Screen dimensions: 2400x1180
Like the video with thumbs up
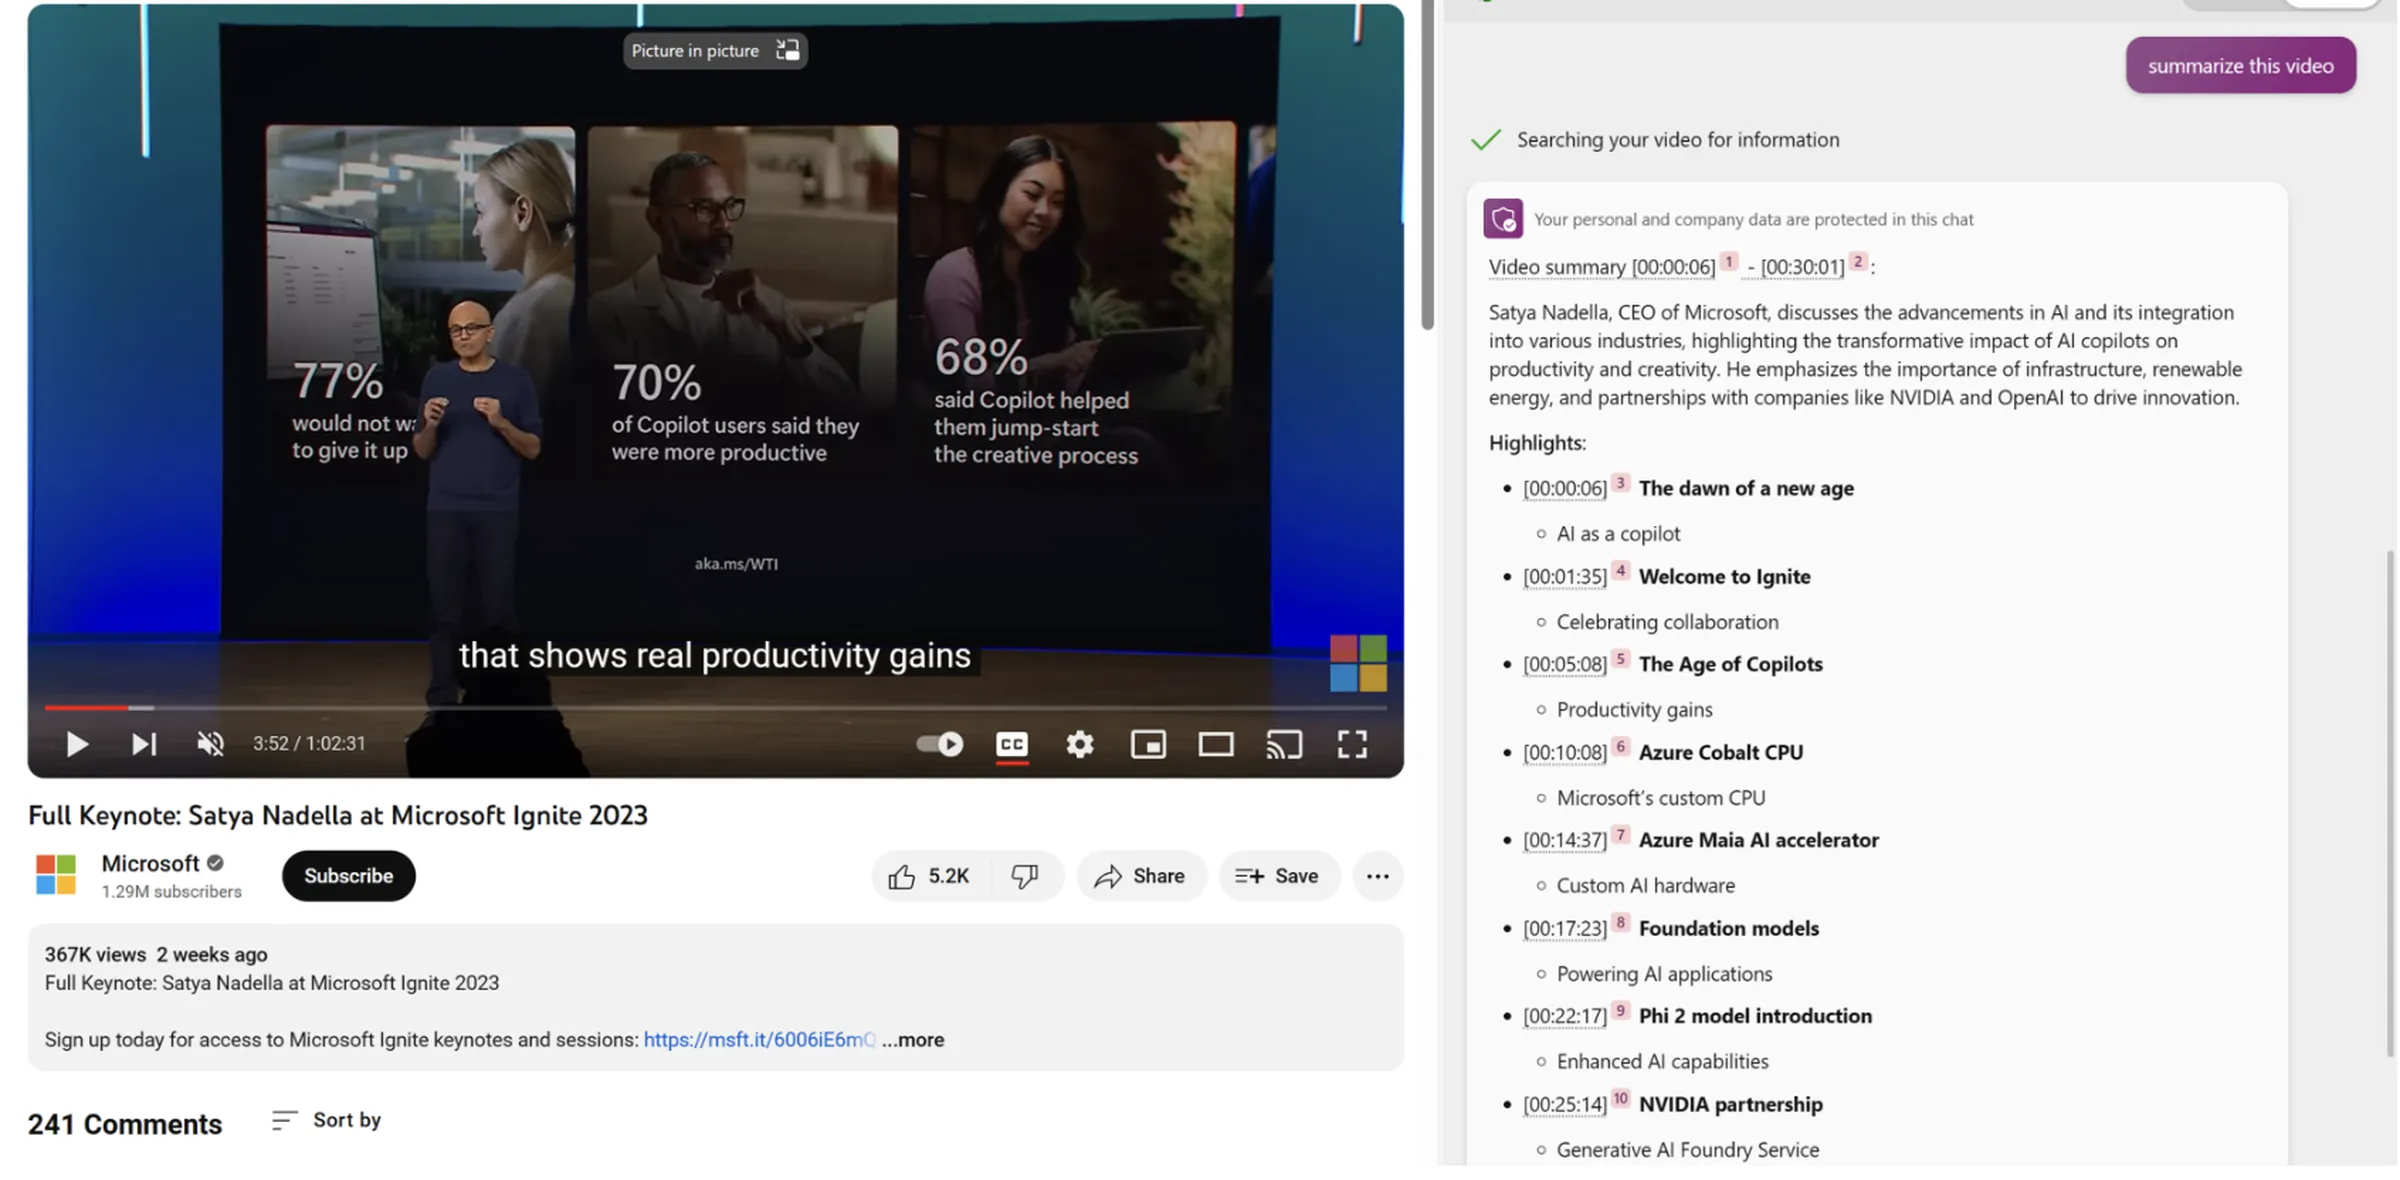[x=905, y=875]
